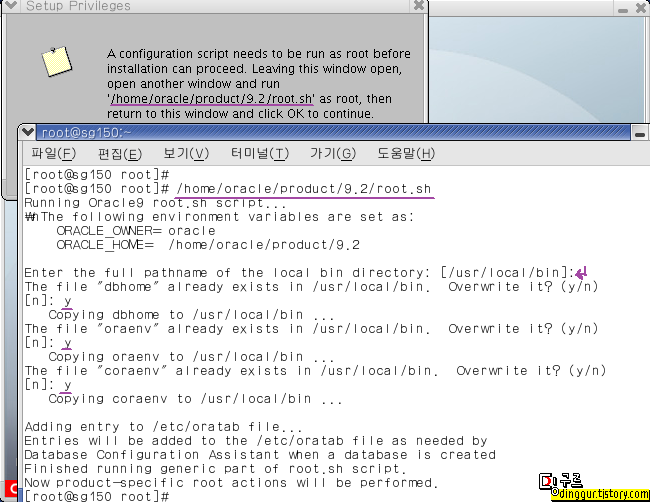Click '/home/oracle/product/9.2/root.sh' path in the dialog text
Screen dimensions: 650x502
point(211,99)
